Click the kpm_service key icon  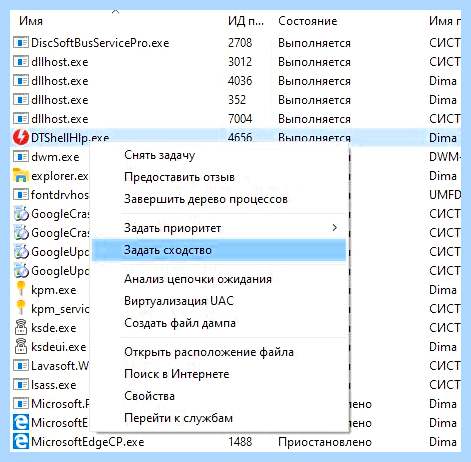pyautogui.click(x=21, y=308)
